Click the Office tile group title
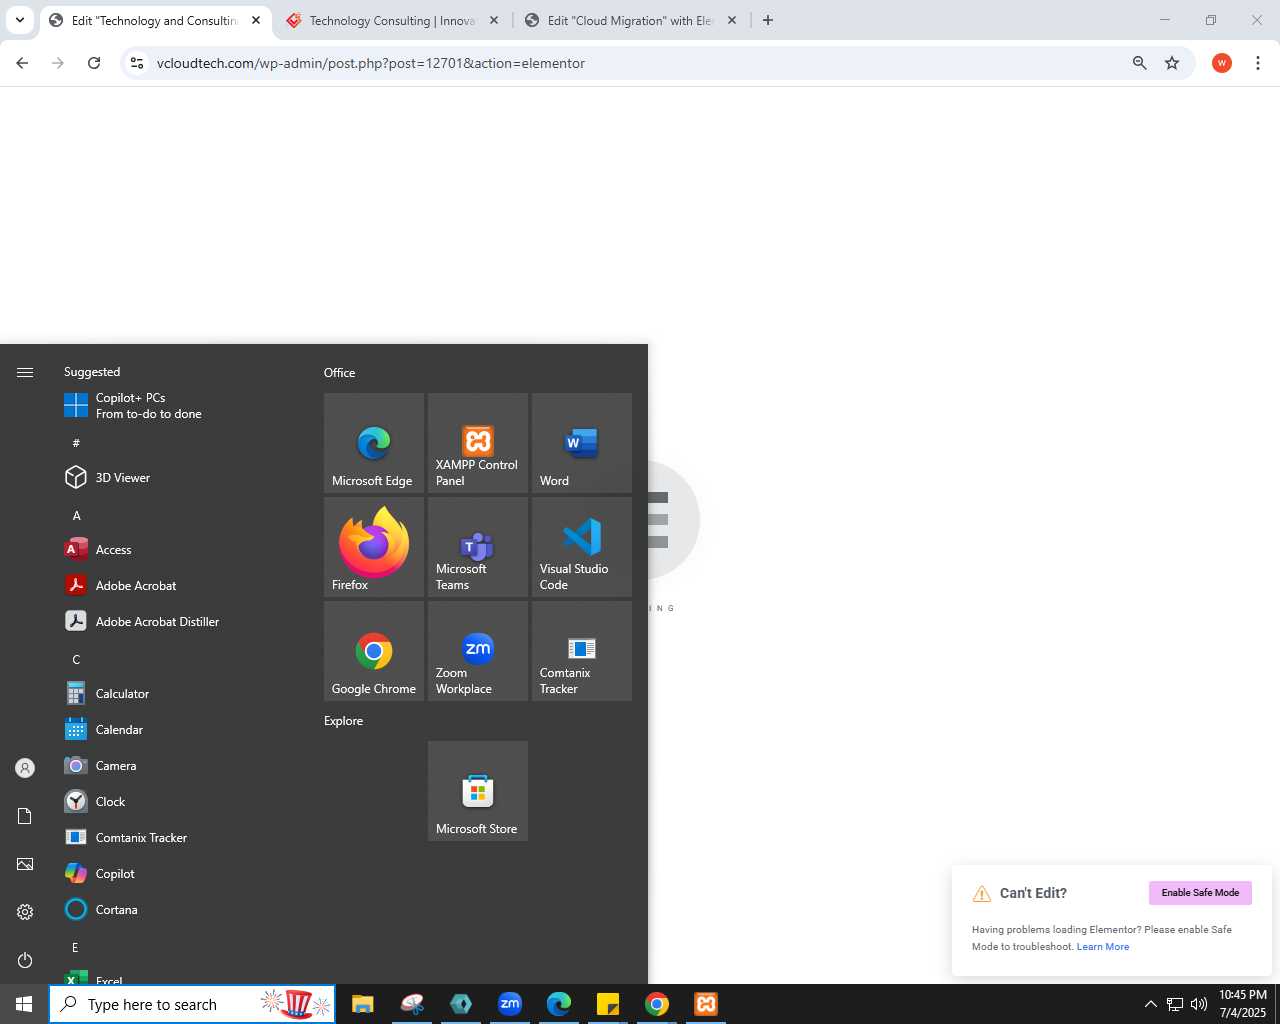1280x1024 pixels. tap(340, 373)
